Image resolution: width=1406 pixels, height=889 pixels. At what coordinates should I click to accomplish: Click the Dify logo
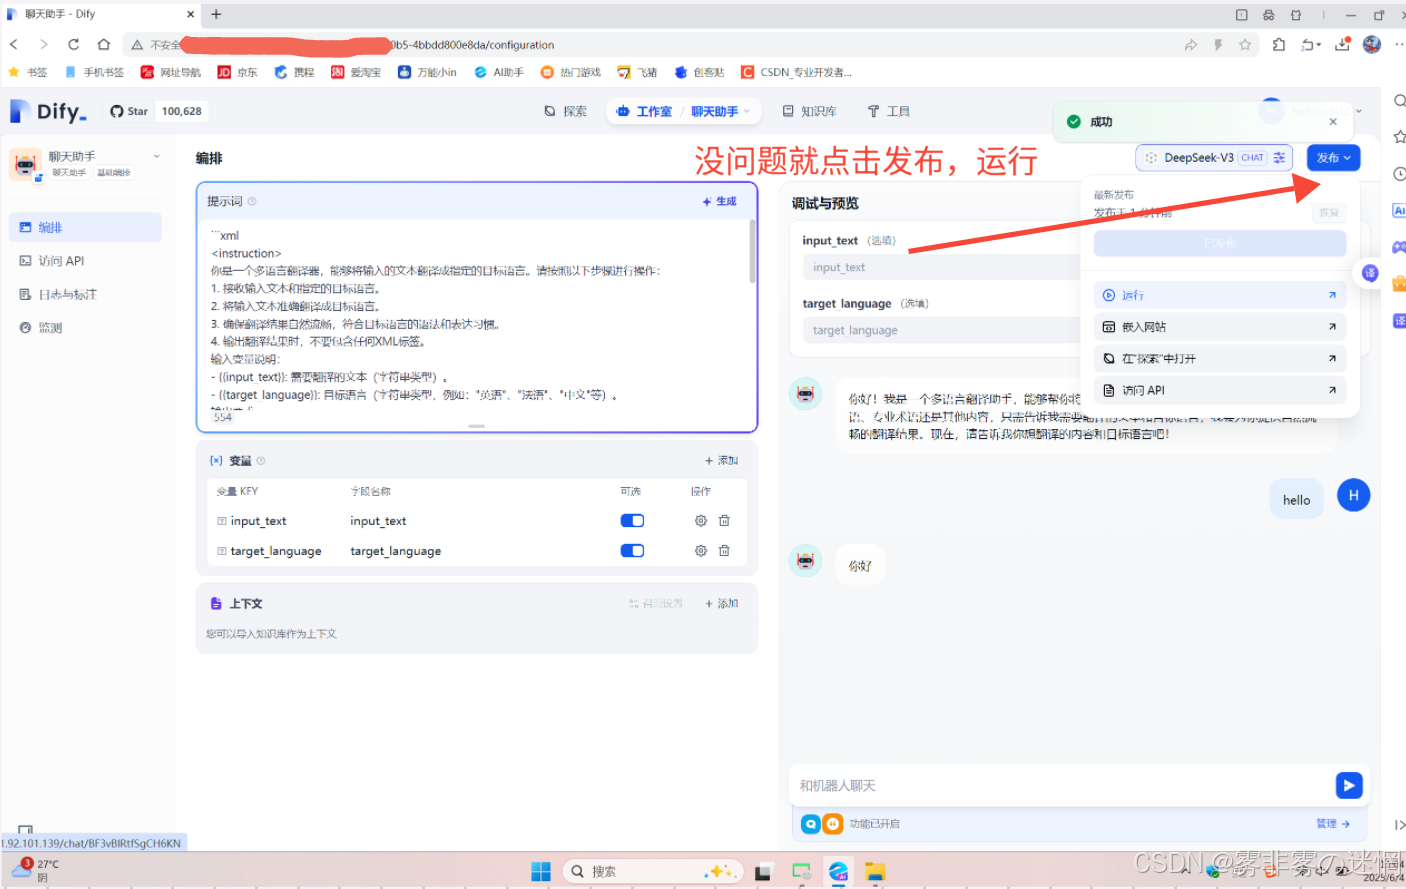[48, 111]
